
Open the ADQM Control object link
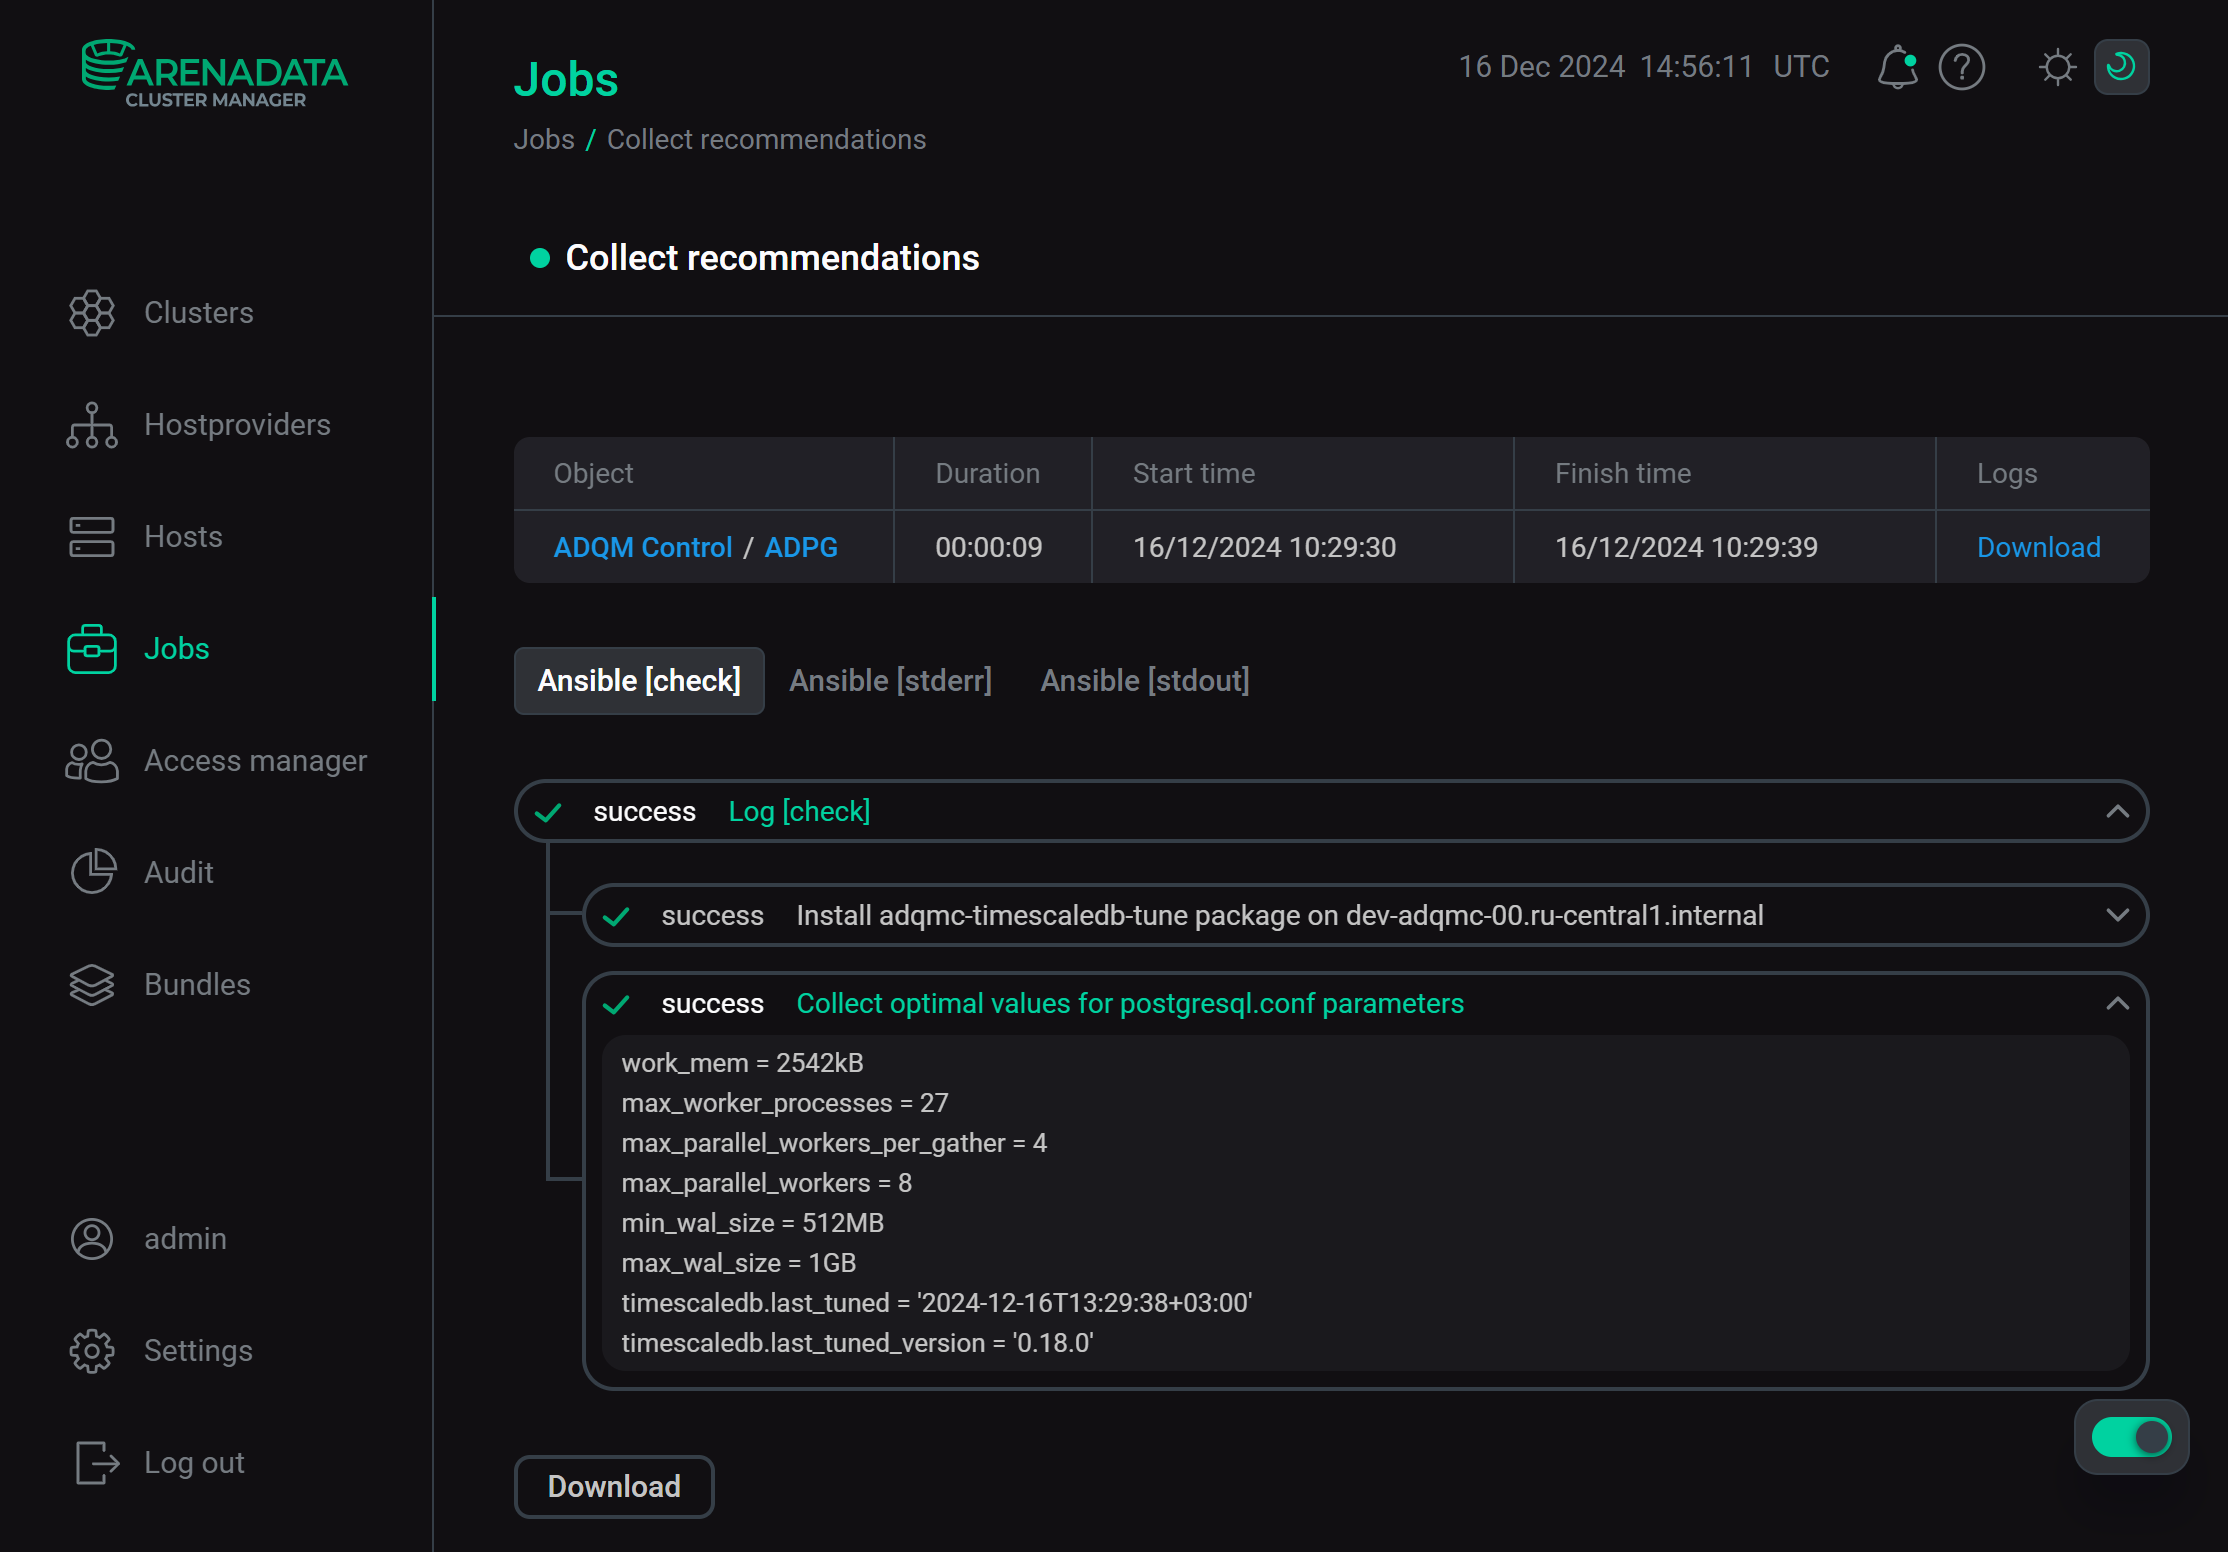pos(643,547)
